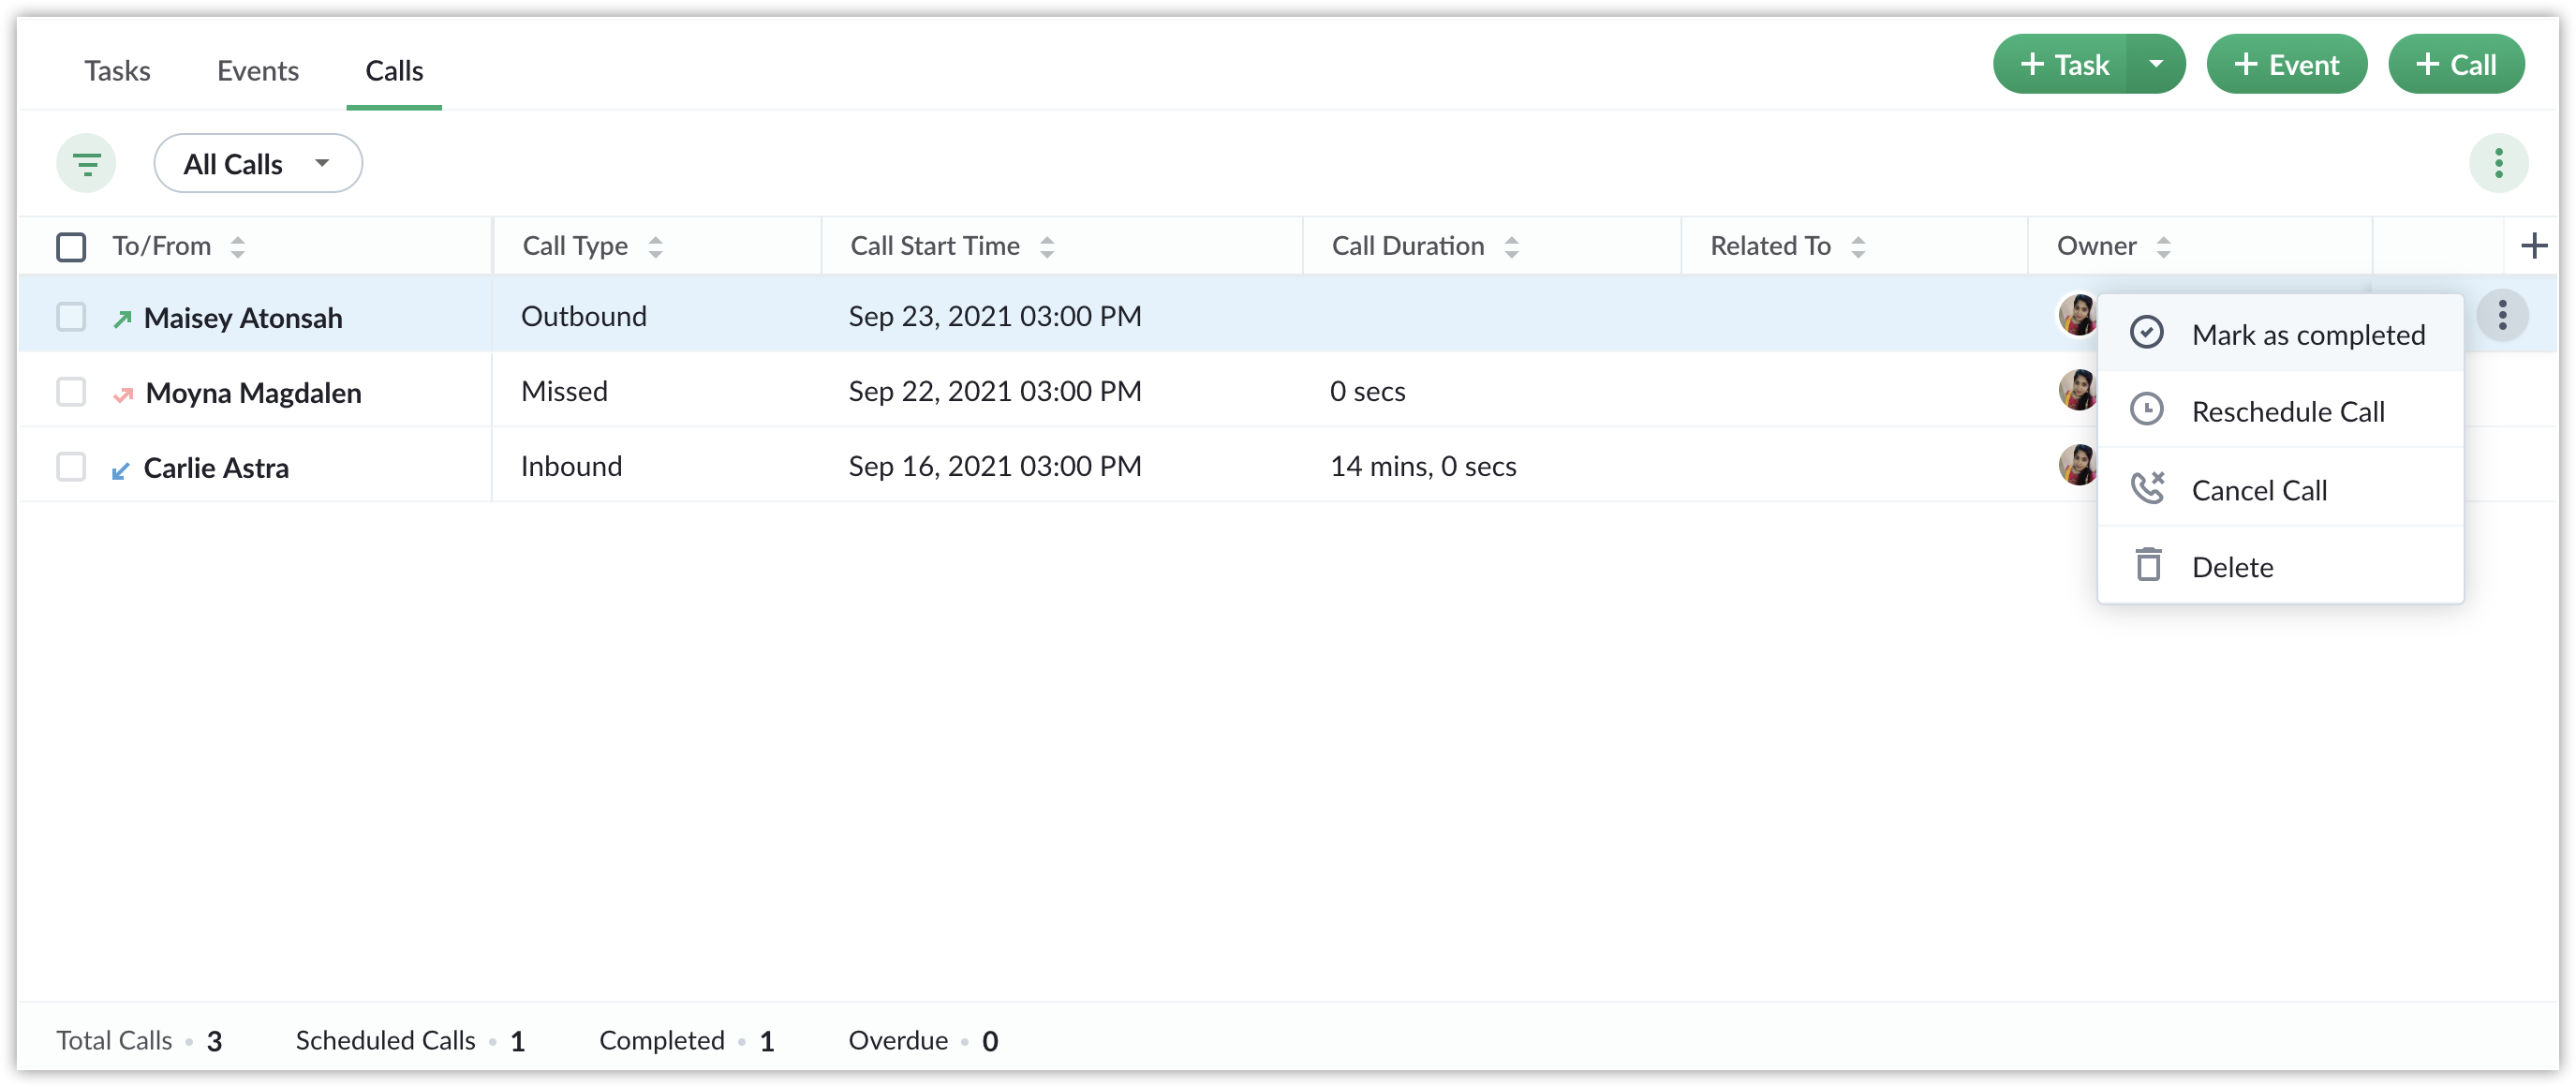The width and height of the screenshot is (2576, 1087).
Task: Click the Cancel Call phone icon
Action: [2146, 488]
